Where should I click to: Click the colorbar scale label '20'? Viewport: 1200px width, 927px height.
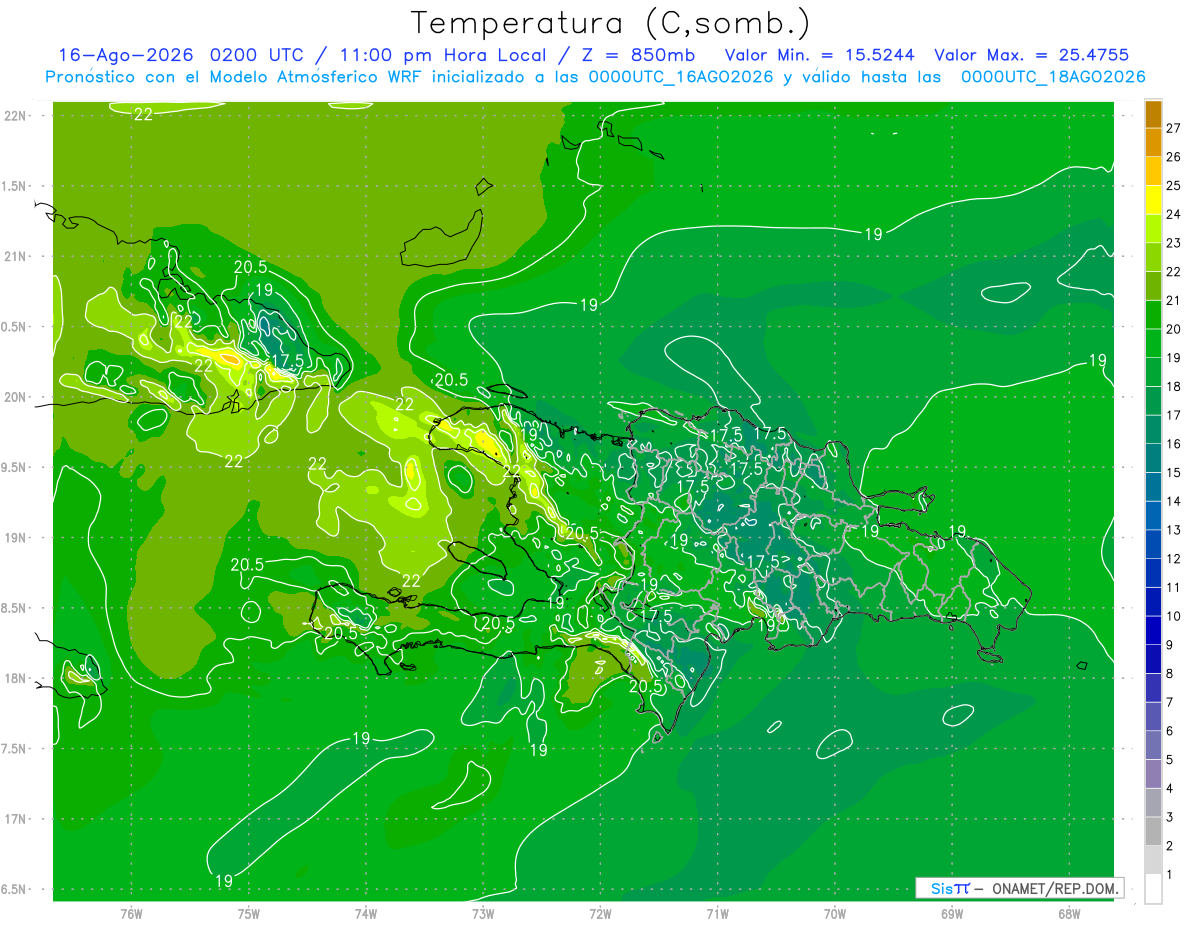point(1174,329)
